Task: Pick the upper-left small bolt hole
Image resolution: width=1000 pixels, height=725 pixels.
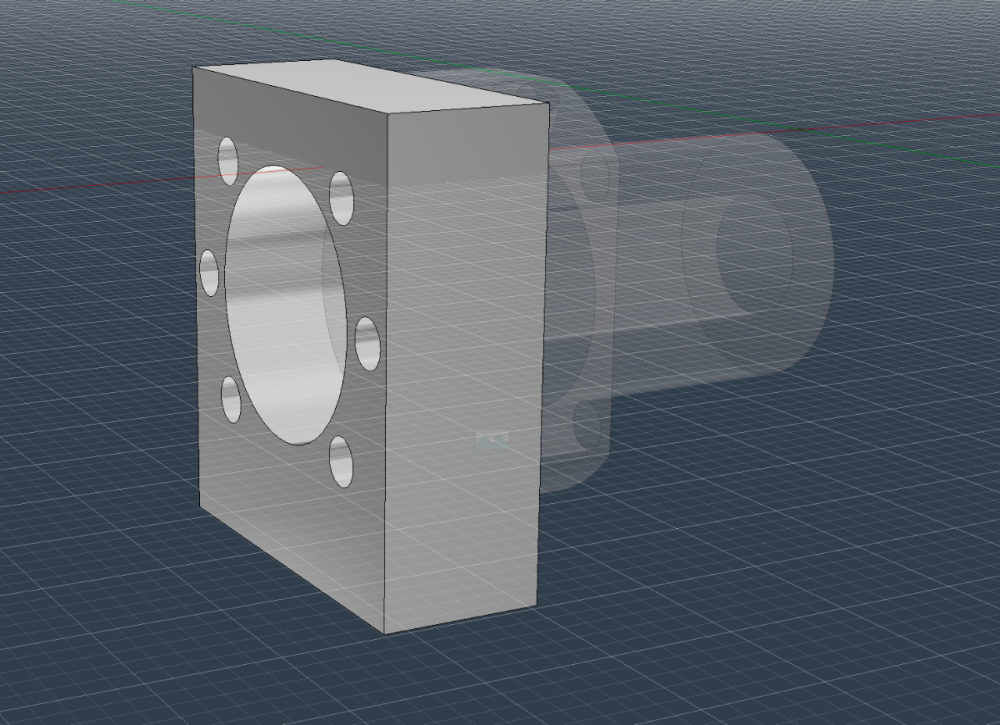Action: pyautogui.click(x=228, y=161)
